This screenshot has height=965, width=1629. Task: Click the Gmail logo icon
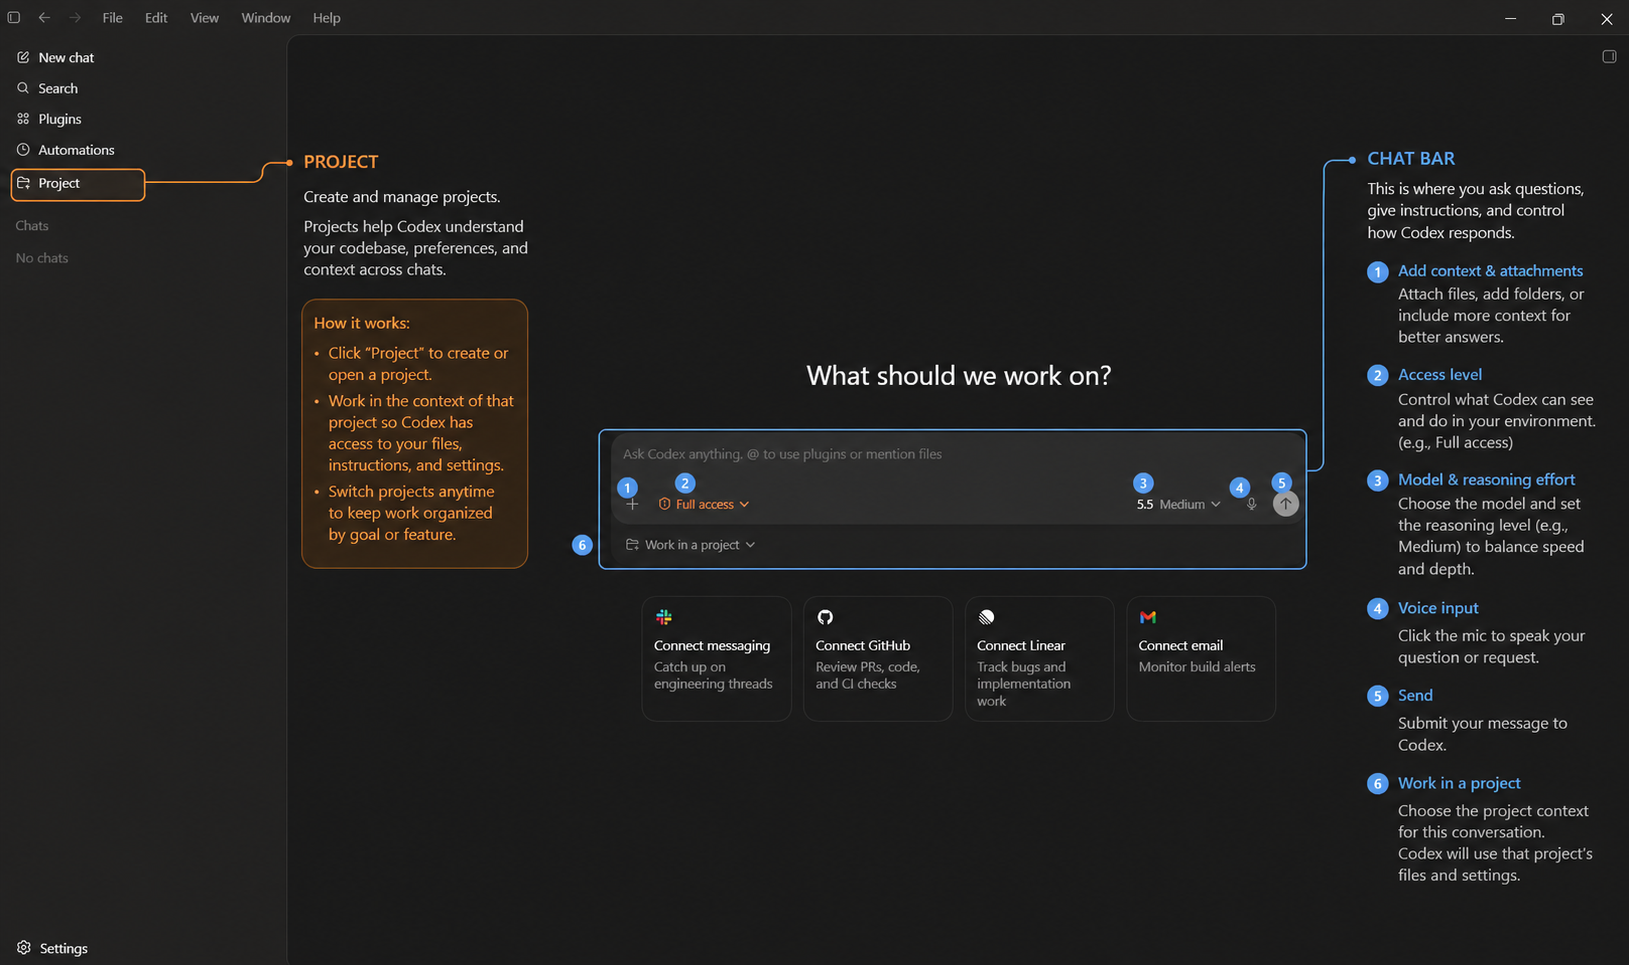pos(1148,617)
